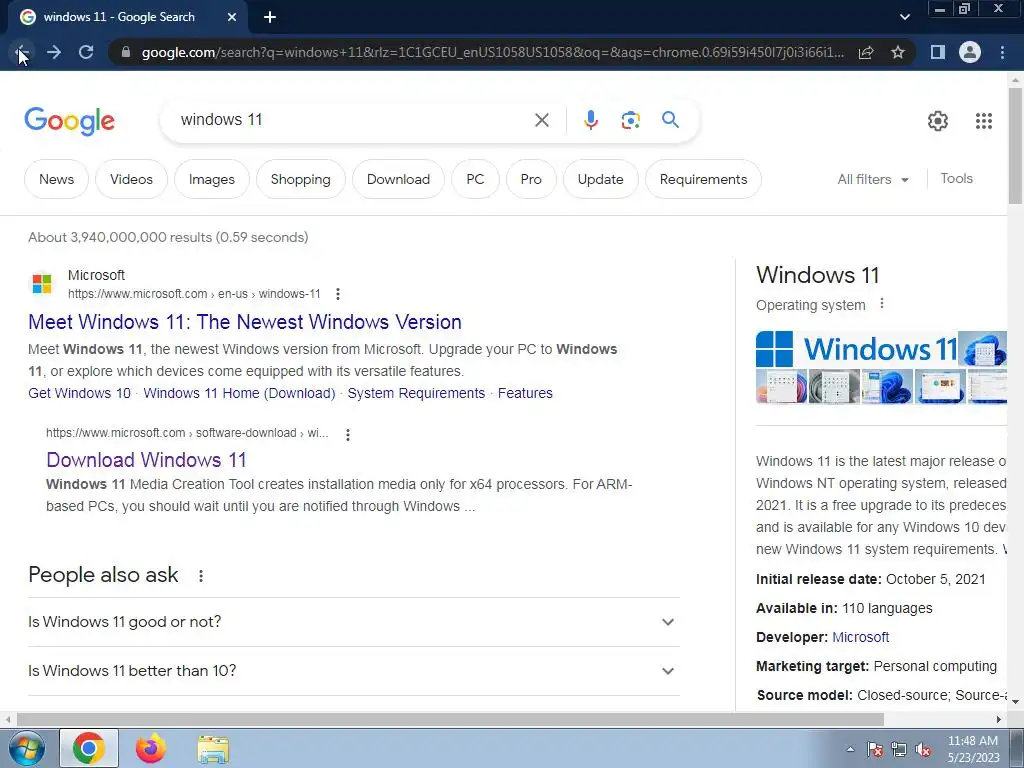1024x768 pixels.
Task: Select the Download filter chip
Action: (x=398, y=179)
